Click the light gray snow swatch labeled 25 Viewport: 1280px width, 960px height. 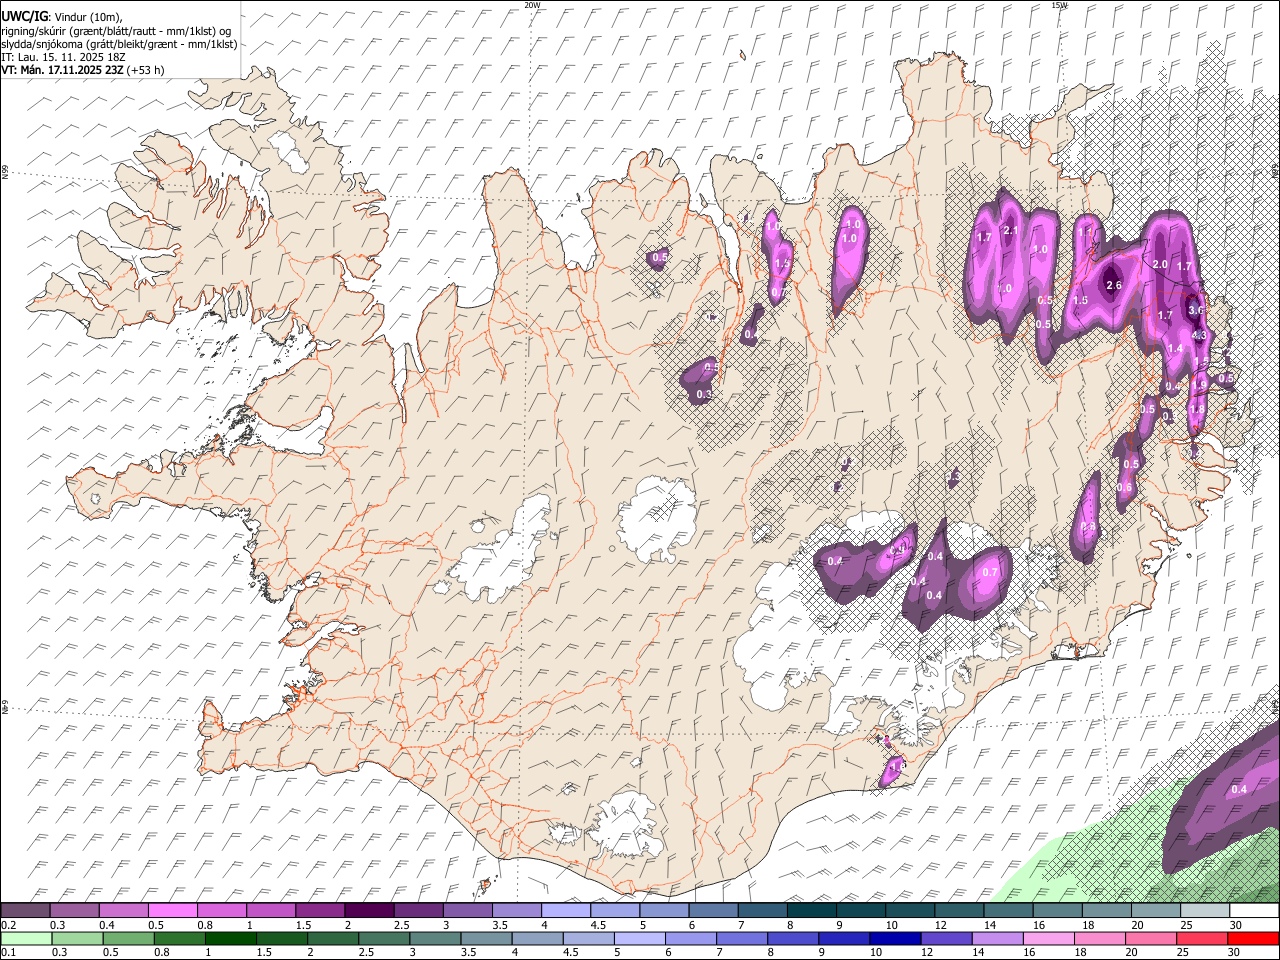[x=1205, y=910]
